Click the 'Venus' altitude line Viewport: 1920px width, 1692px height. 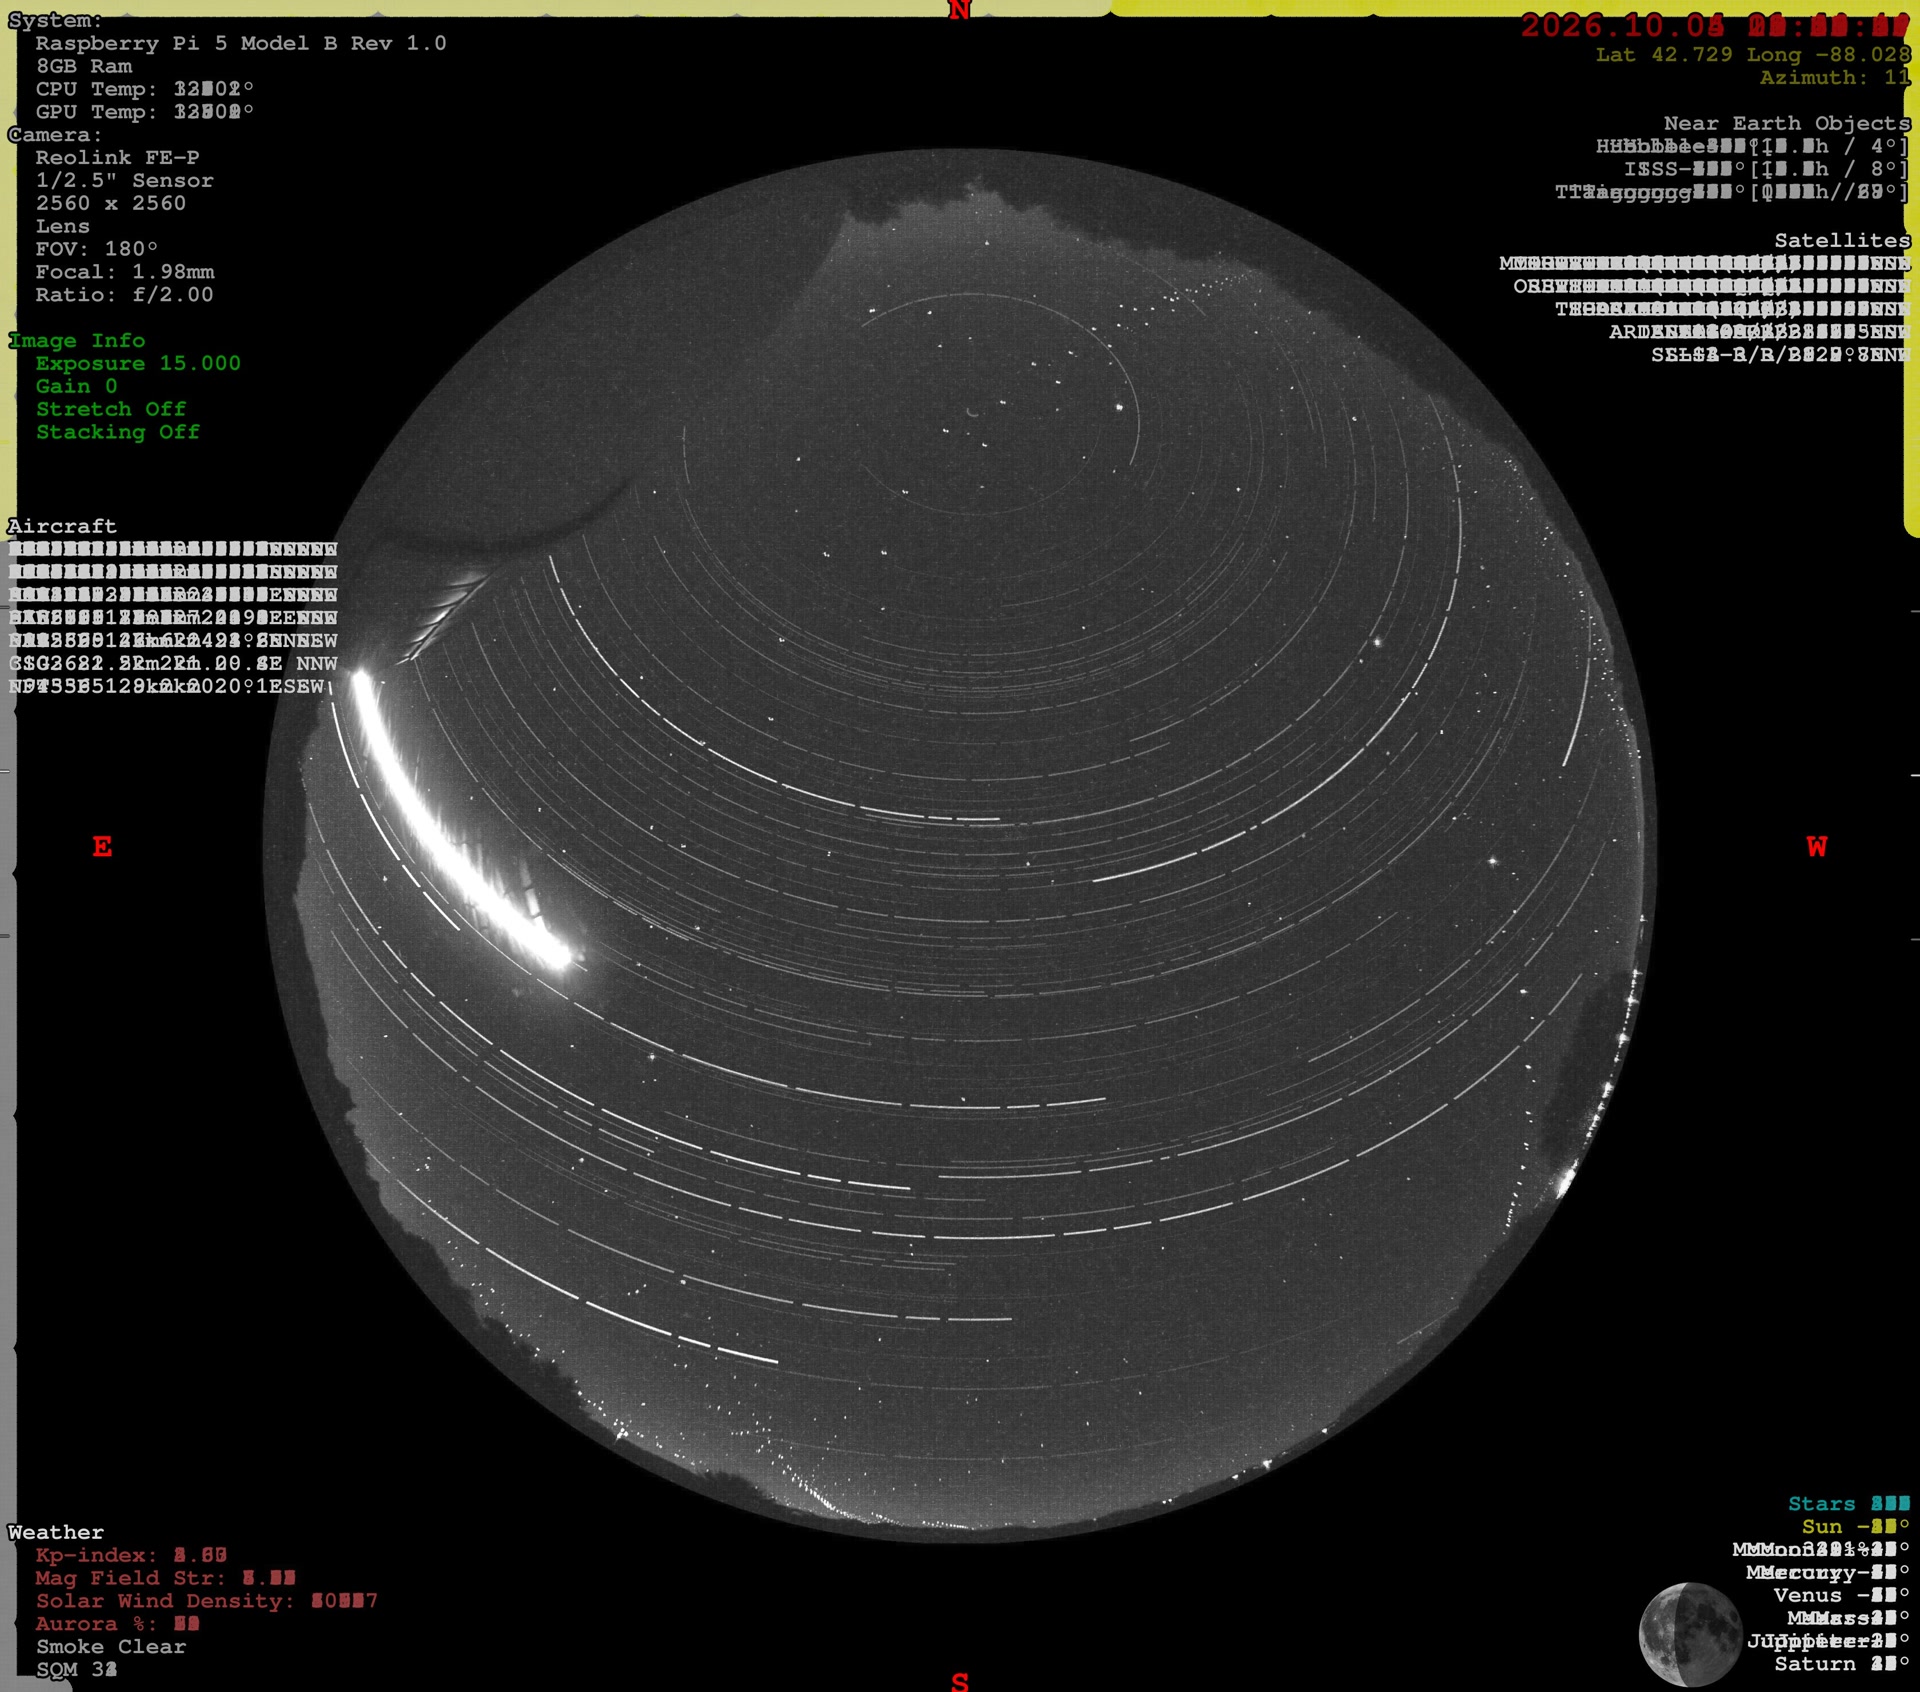click(1842, 1595)
